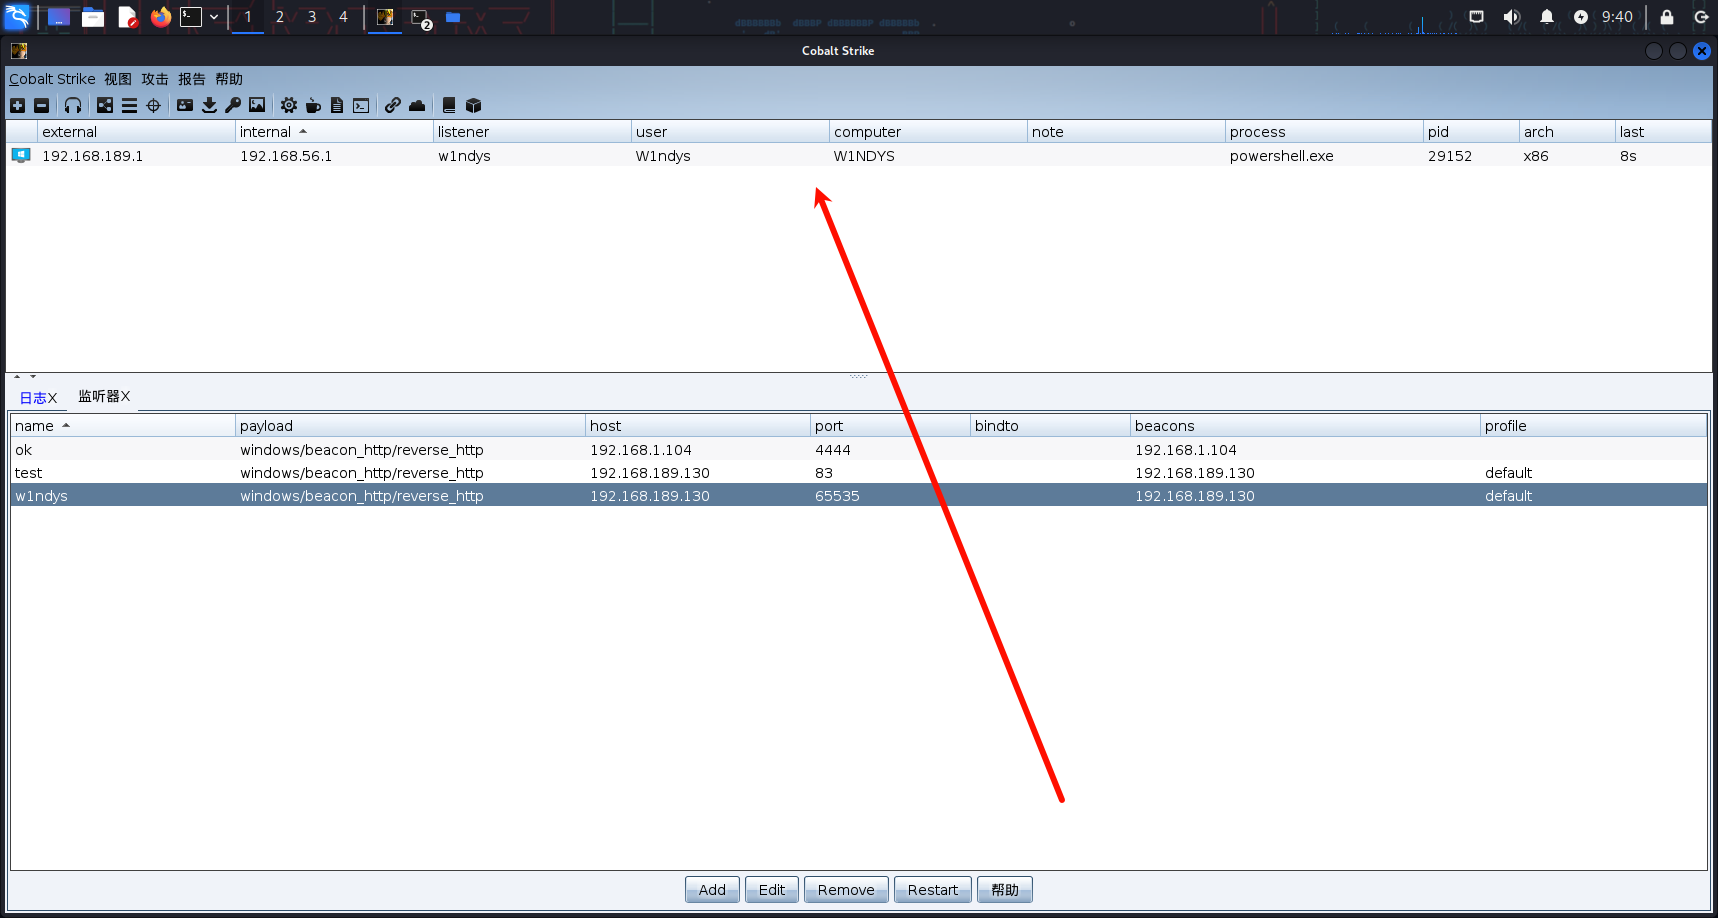Open the Cobalt Strike menu
This screenshot has width=1718, height=918.
pos(52,79)
